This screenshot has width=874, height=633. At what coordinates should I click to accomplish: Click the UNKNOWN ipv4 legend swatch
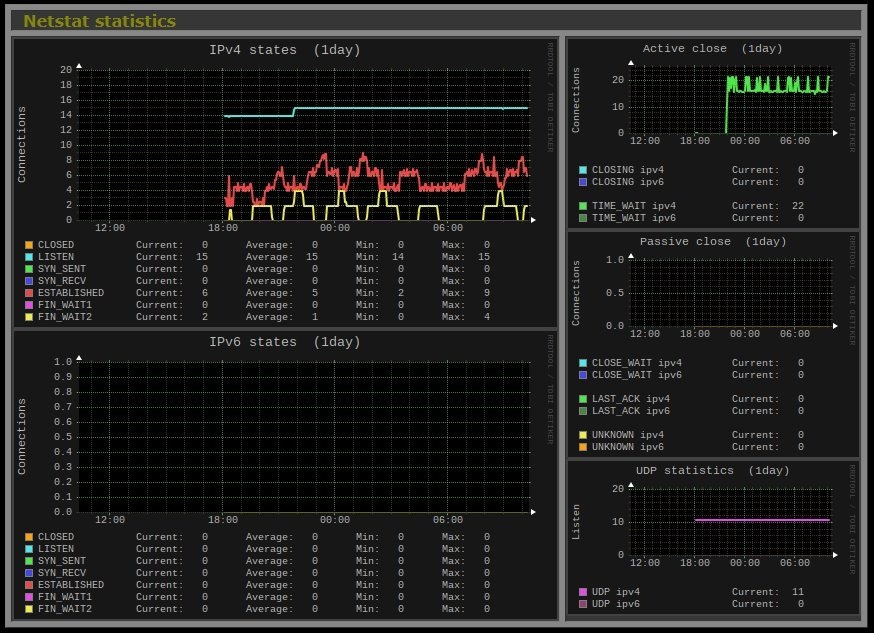coord(584,435)
